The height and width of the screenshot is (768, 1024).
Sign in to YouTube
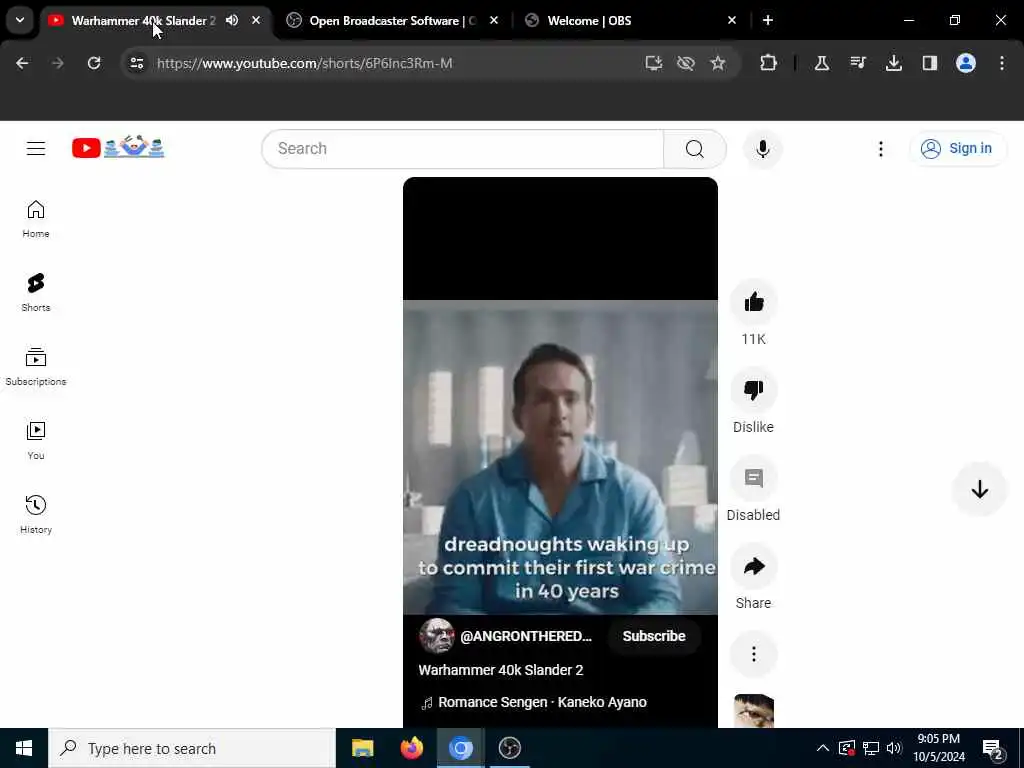[957, 148]
